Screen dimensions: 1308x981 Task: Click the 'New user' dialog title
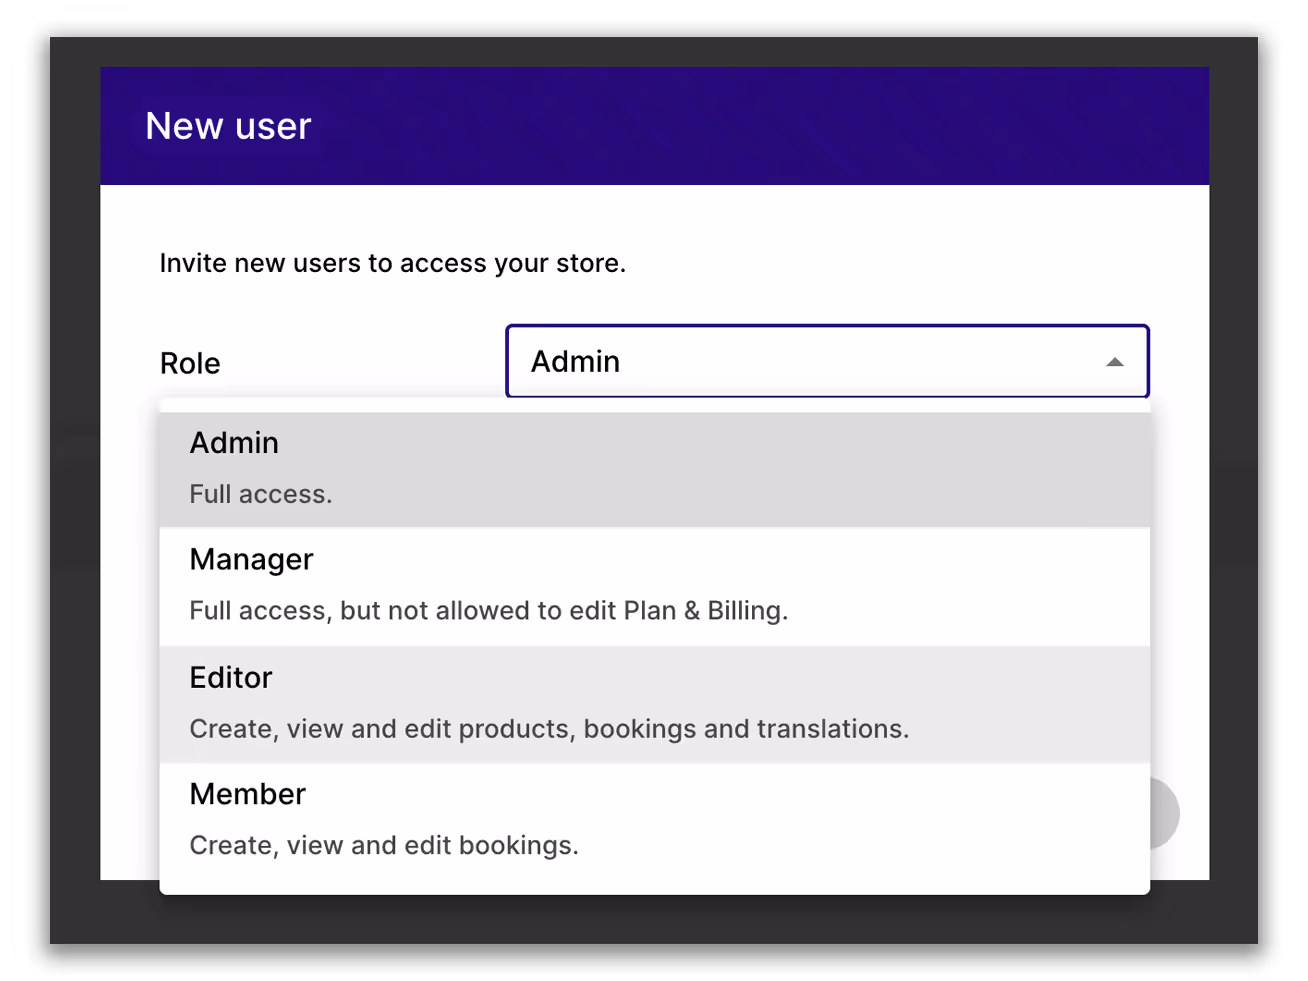228,126
